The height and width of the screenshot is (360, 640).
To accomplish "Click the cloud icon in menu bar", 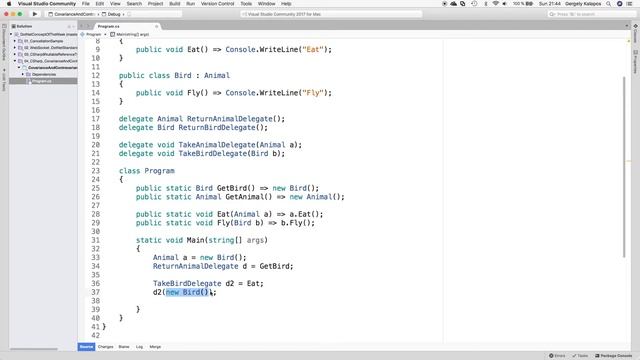I will (x=453, y=4).
